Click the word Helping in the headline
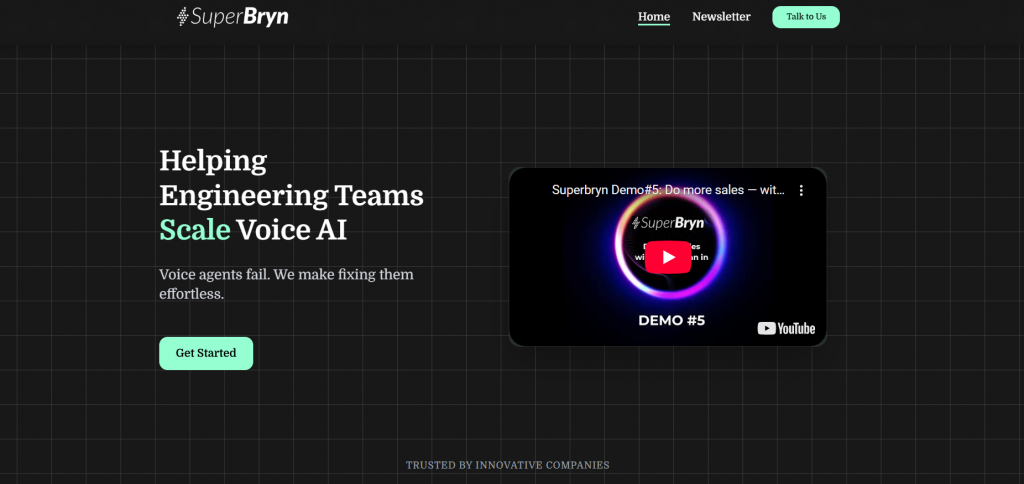Image resolution: width=1024 pixels, height=484 pixels. [x=213, y=160]
